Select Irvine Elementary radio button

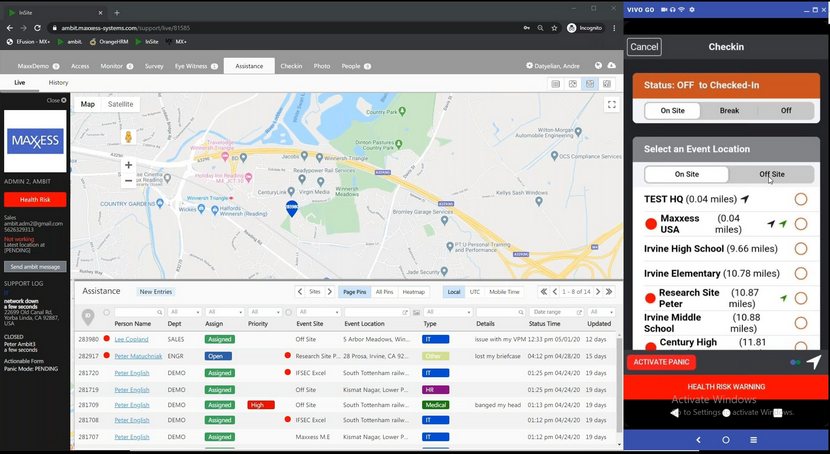click(x=801, y=274)
